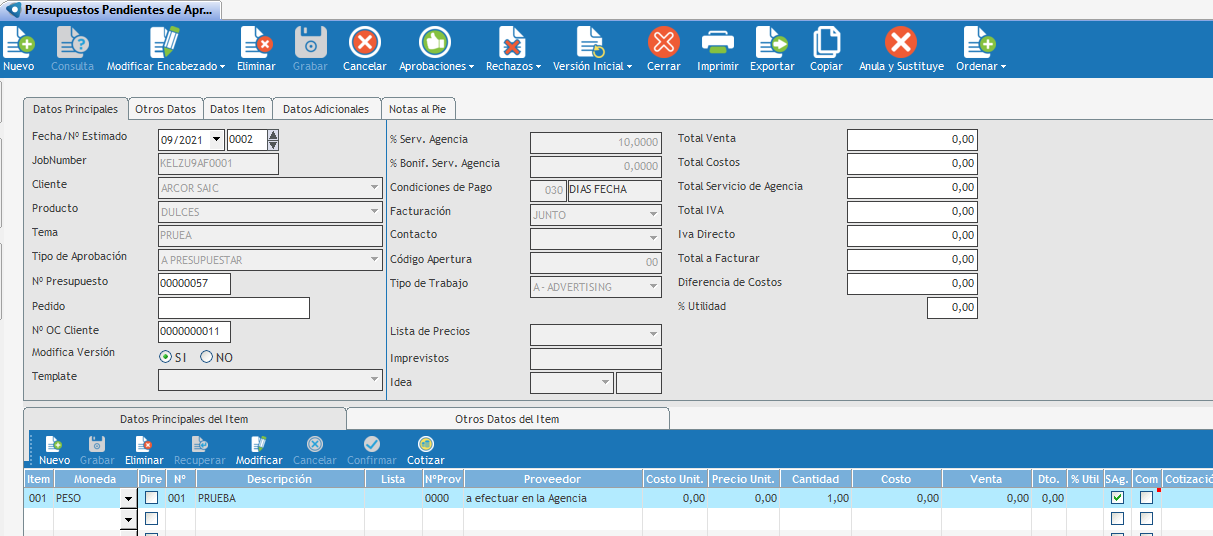Open the Ordenar toolbar icon
The height and width of the screenshot is (536, 1213).
pos(979,42)
